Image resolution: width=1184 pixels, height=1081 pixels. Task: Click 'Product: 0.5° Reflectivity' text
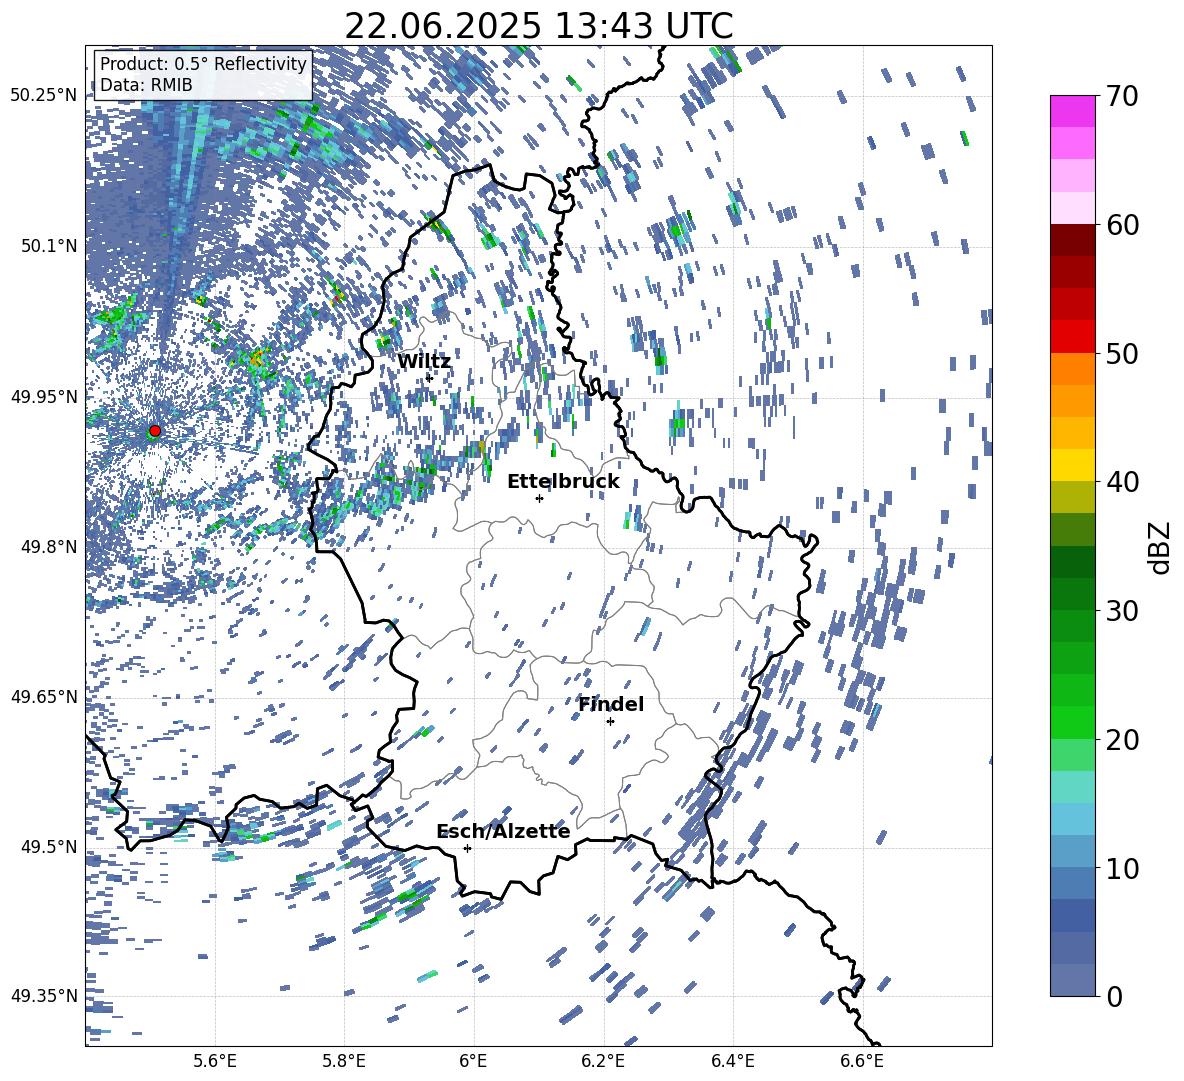(x=203, y=63)
